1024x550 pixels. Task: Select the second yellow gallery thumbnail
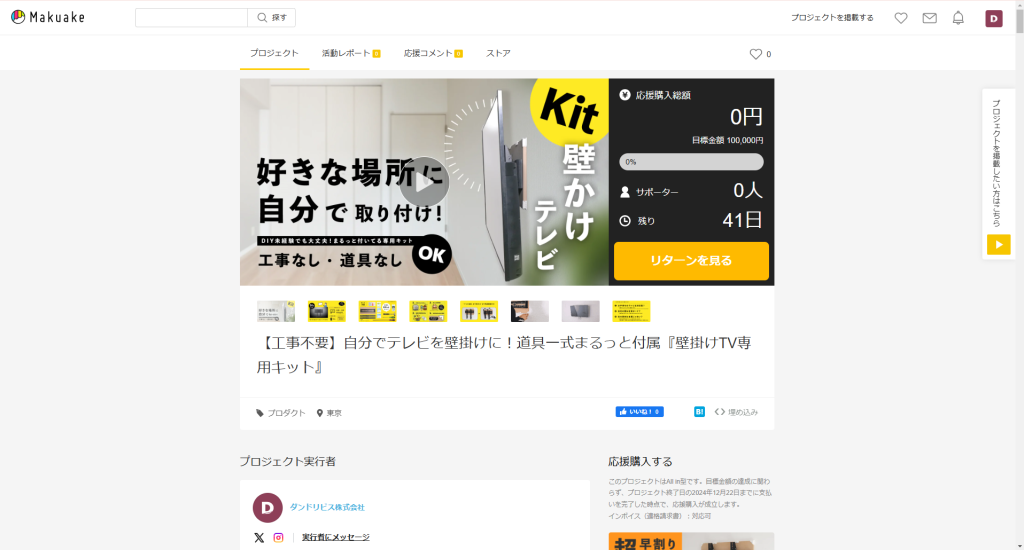(x=377, y=312)
